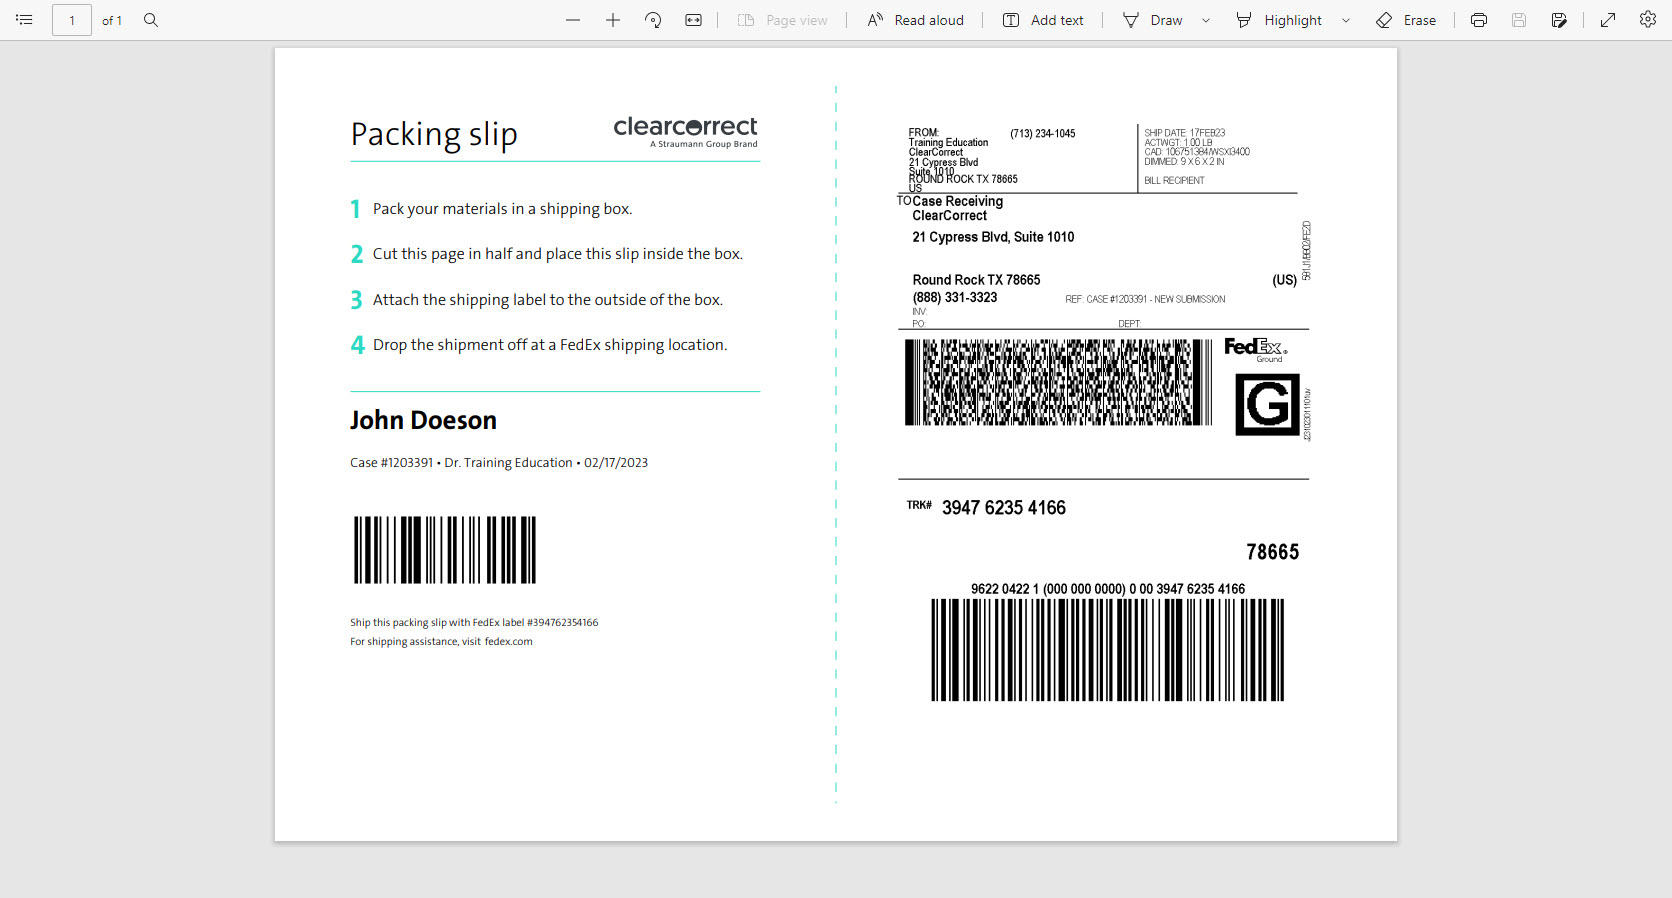The width and height of the screenshot is (1672, 898).
Task: Click 'Pack your materials in a shipping box.'
Action: pos(502,209)
